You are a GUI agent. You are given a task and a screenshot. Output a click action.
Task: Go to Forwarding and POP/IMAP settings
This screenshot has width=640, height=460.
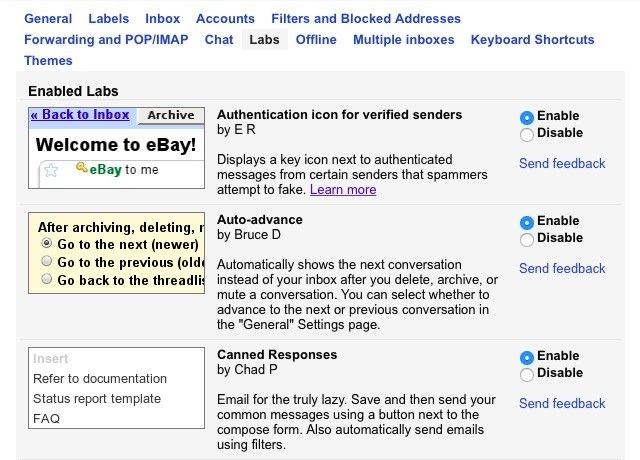(x=108, y=40)
